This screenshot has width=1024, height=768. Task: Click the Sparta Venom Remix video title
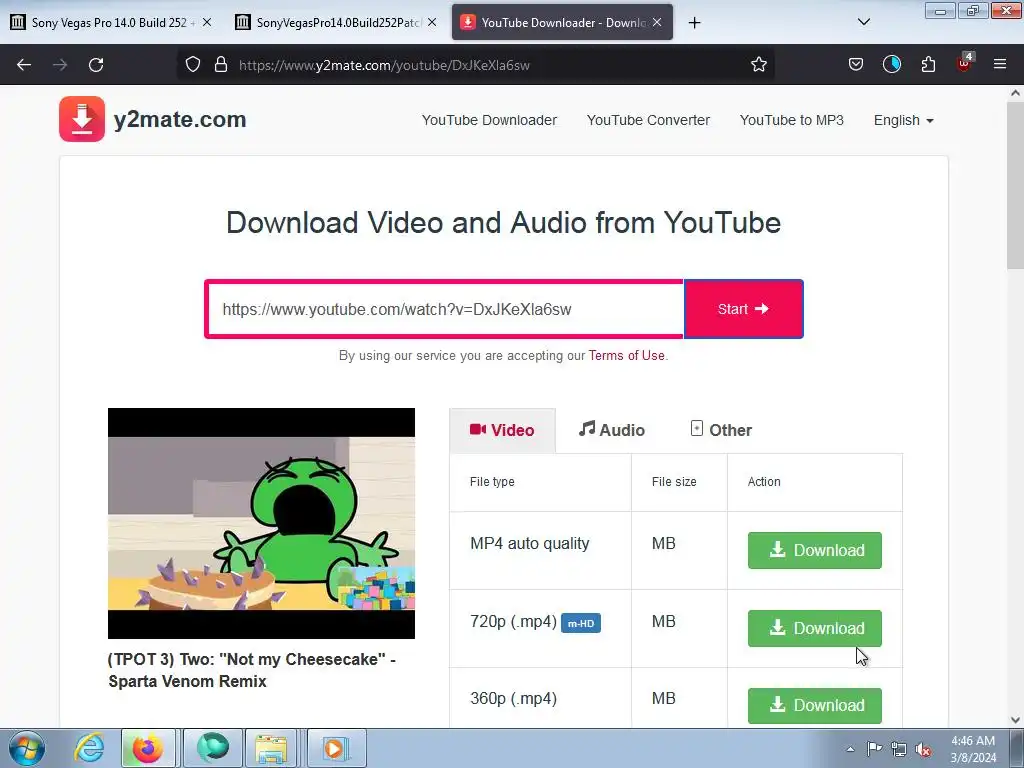(x=251, y=670)
